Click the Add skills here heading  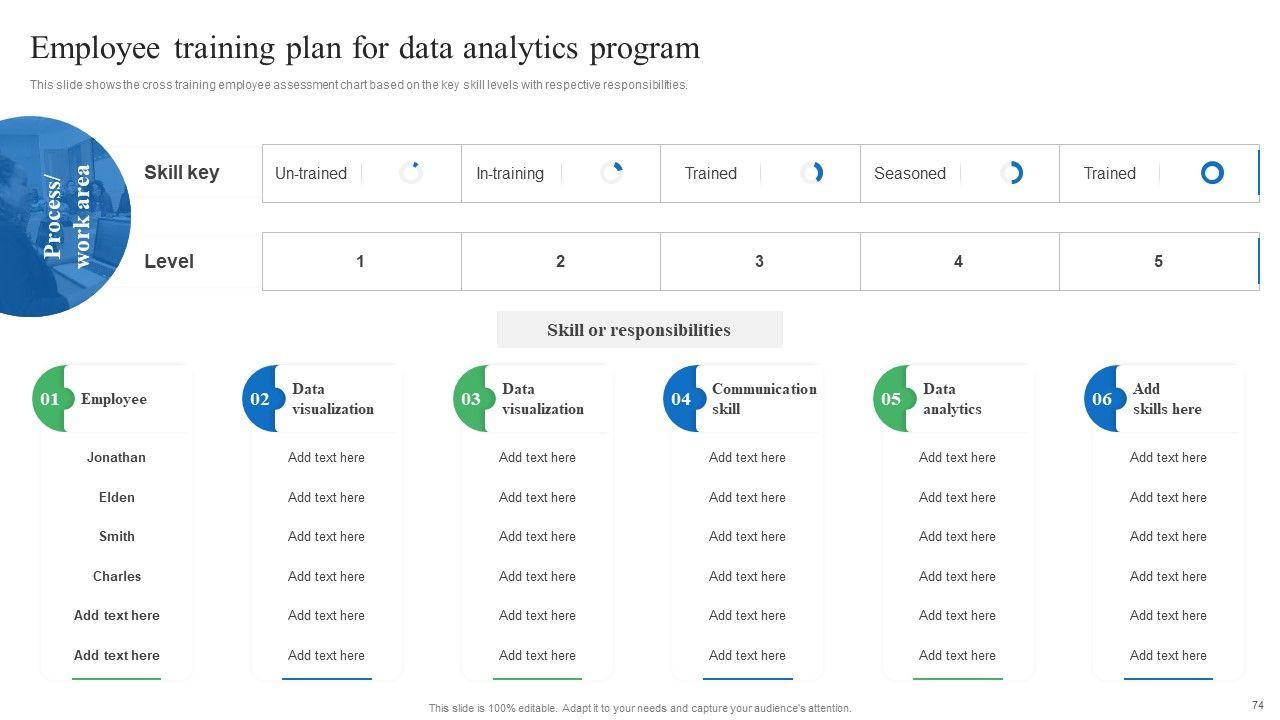[x=1167, y=399]
